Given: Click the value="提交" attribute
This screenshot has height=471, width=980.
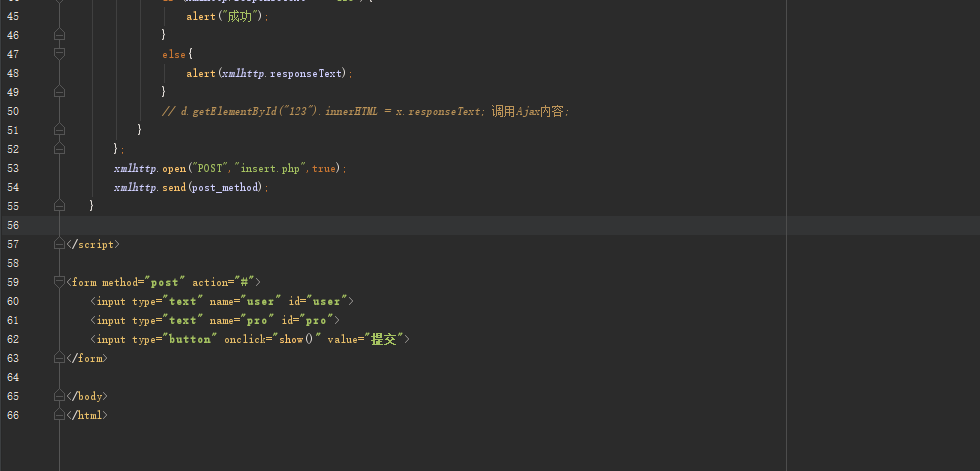Looking at the screenshot, I should click(366, 339).
